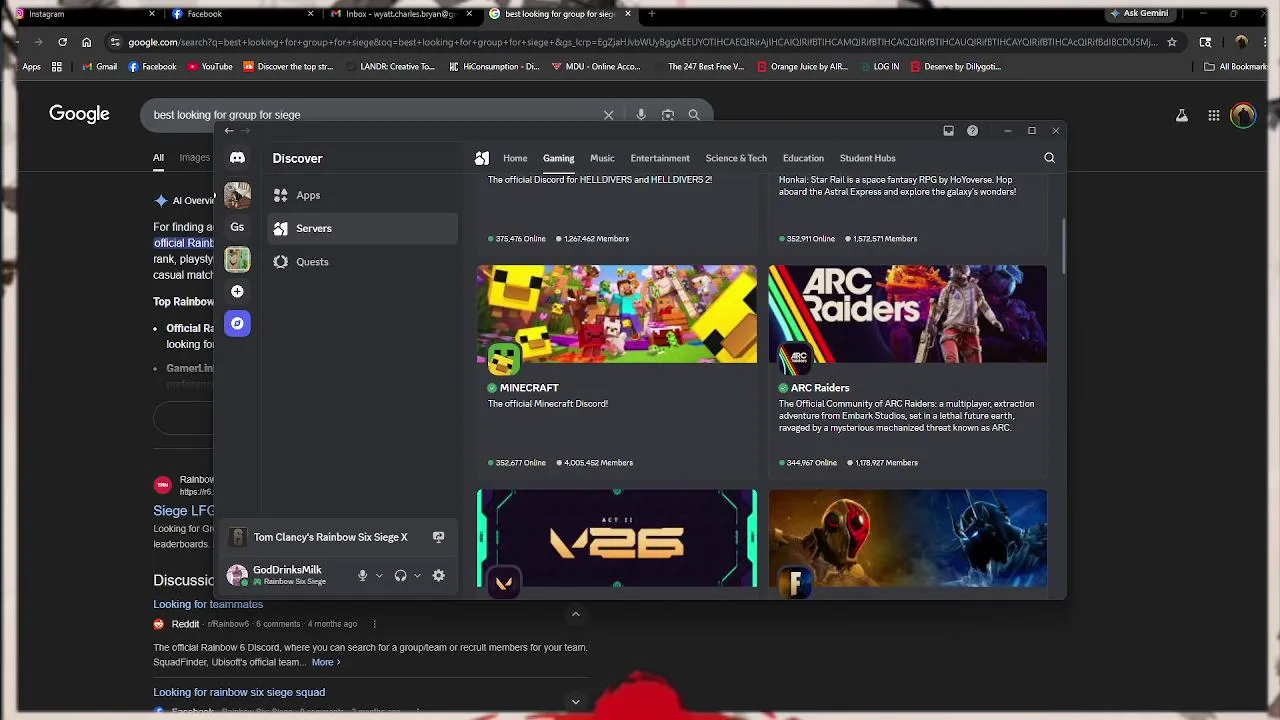Open the Gs server in Discord sidebar

[237, 227]
